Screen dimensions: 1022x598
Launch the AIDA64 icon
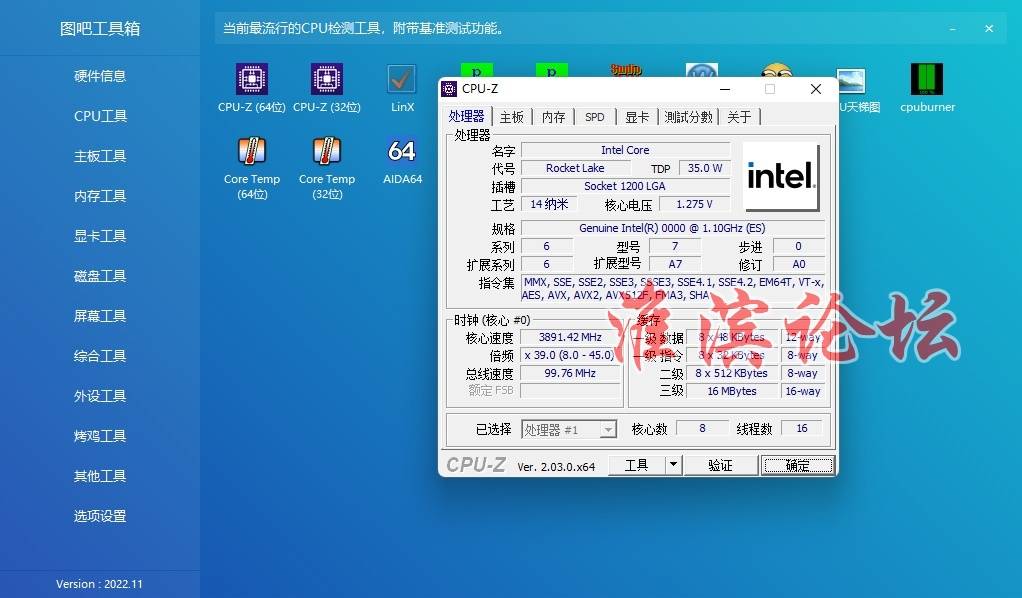pos(402,151)
